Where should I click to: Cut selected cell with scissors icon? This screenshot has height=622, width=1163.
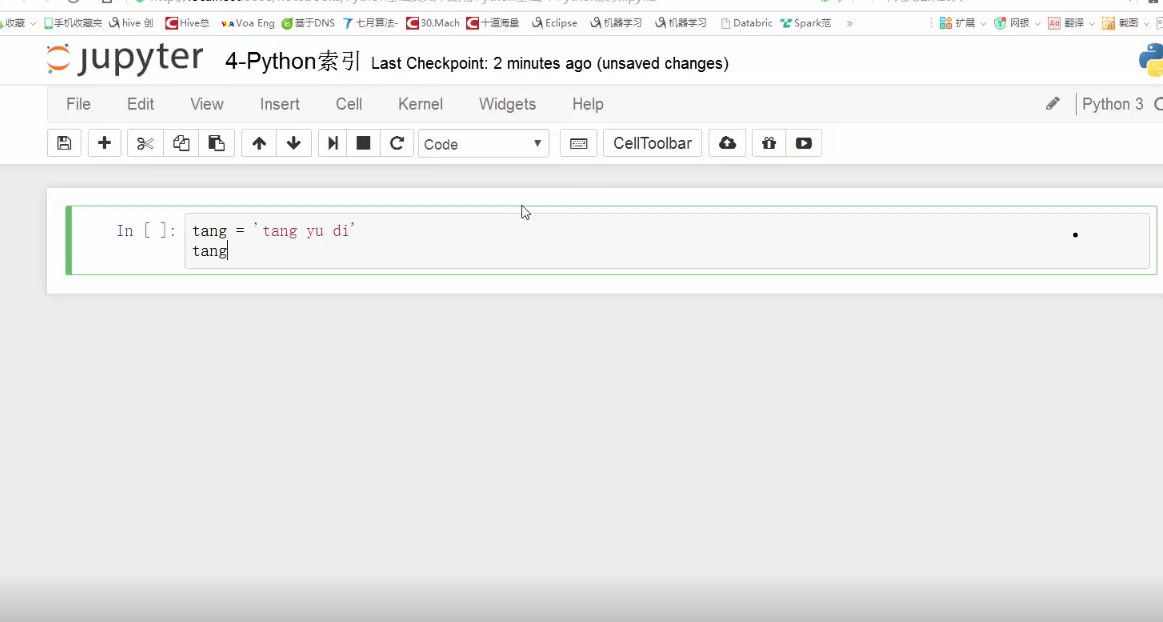(145, 143)
